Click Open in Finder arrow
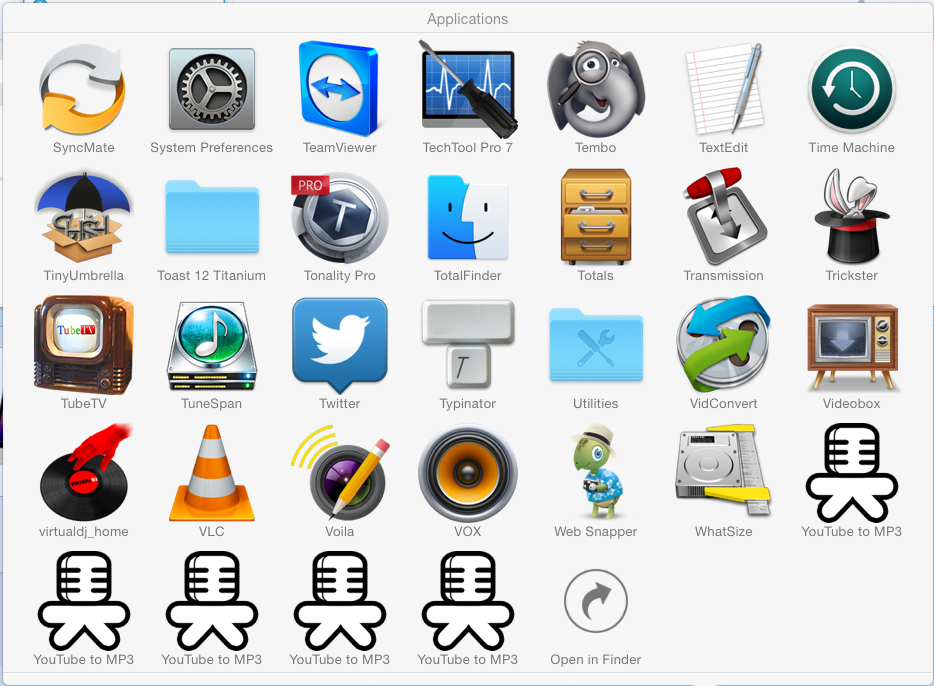934x686 pixels. pyautogui.click(x=596, y=601)
